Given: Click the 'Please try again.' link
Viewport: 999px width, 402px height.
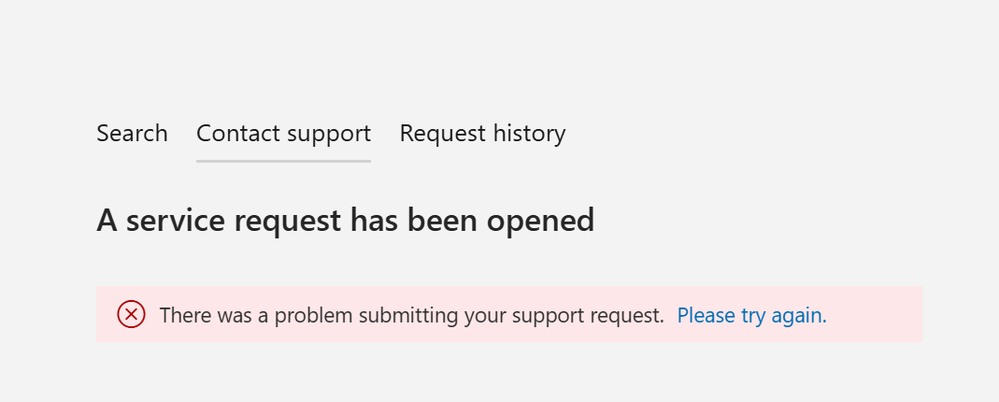Looking at the screenshot, I should tap(752, 315).
